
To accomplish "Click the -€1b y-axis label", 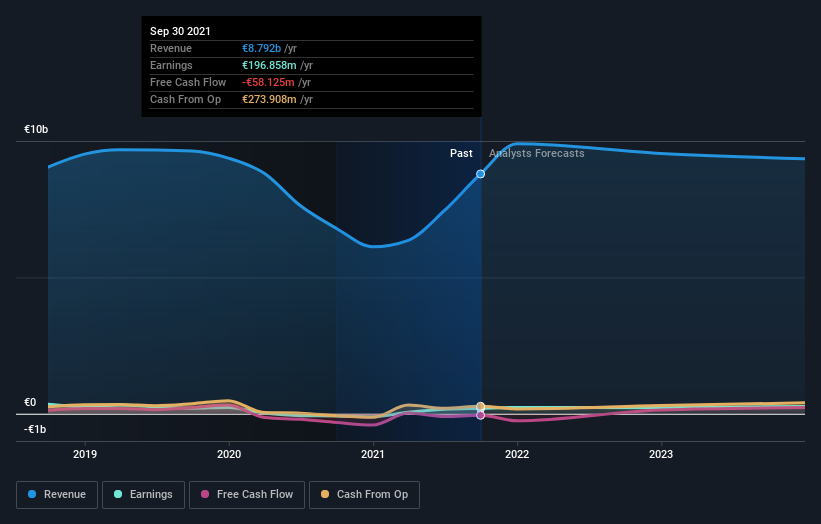I will pos(35,429).
